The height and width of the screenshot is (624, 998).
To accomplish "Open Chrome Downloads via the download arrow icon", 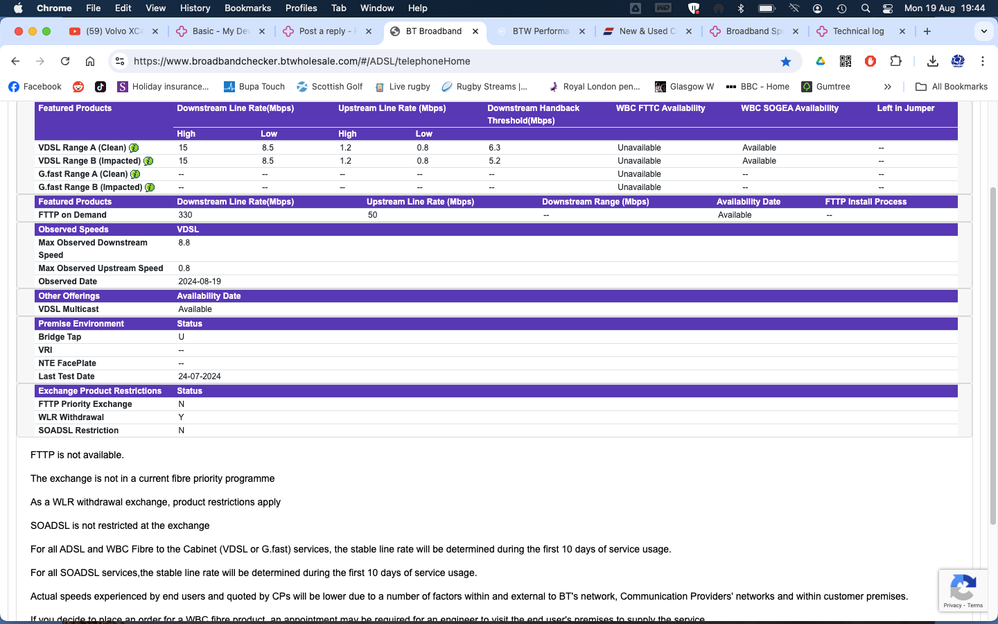I will pos(932,61).
